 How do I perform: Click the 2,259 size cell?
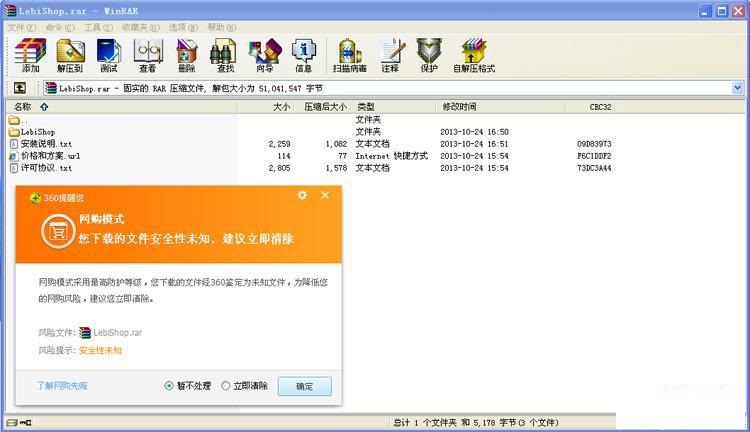pyautogui.click(x=279, y=144)
